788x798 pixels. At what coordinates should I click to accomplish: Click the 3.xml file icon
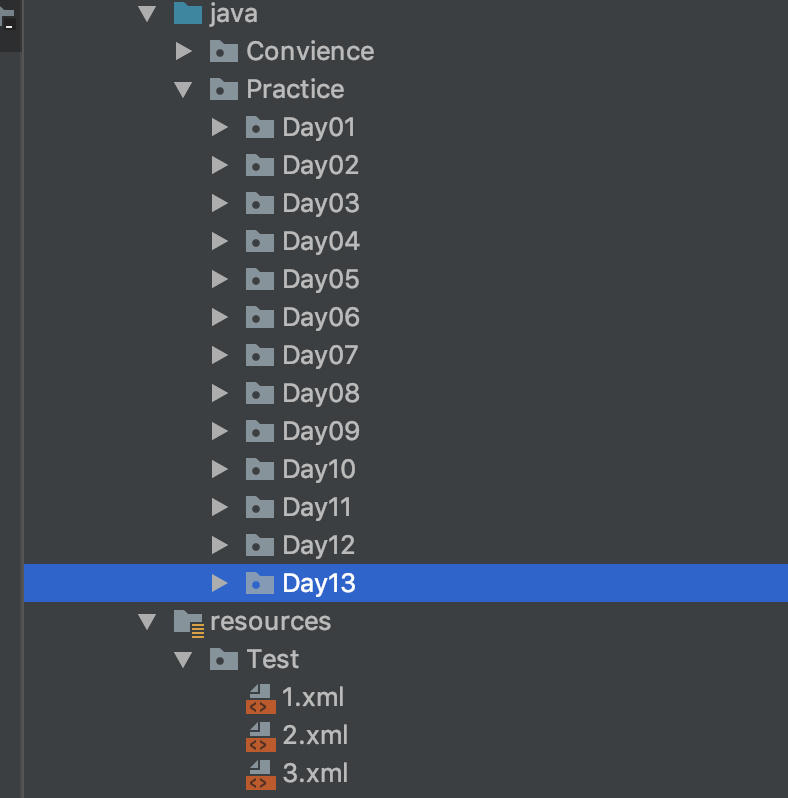point(260,774)
